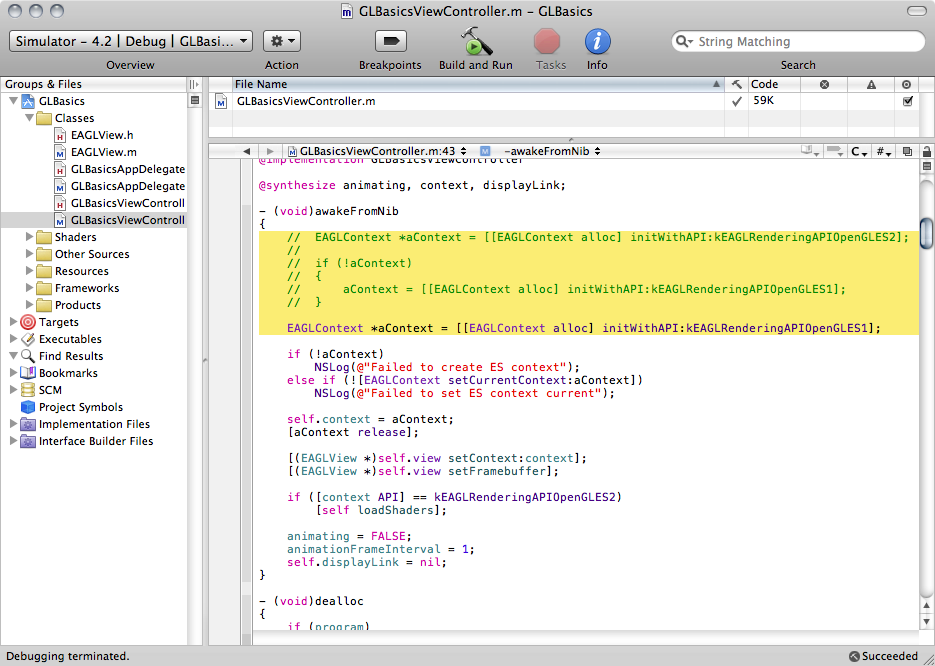The width and height of the screenshot is (935, 666).
Task: Click the Code column header
Action: point(774,85)
